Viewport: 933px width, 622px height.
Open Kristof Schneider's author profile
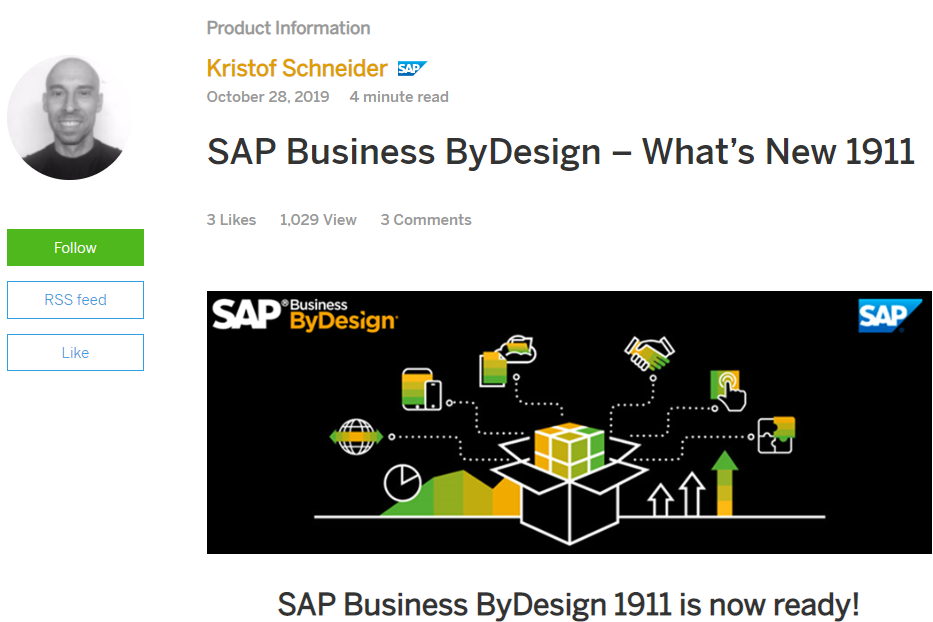click(296, 68)
